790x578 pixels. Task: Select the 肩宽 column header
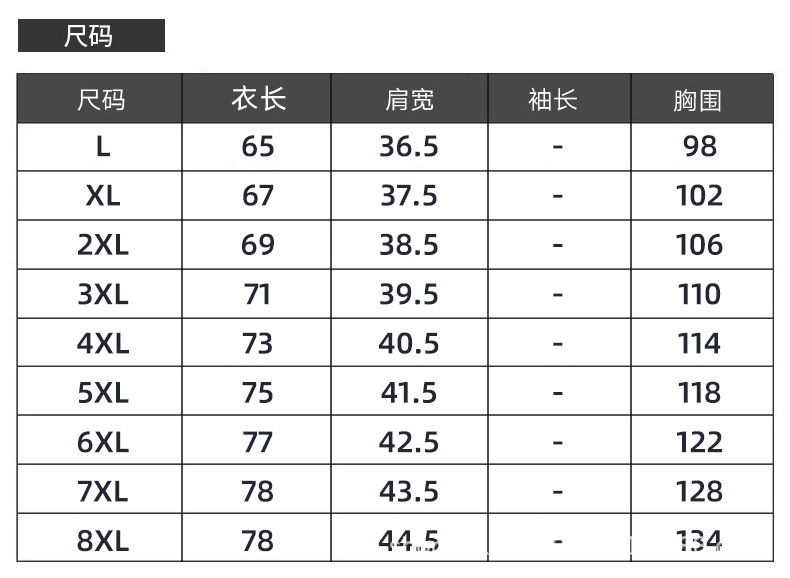tap(409, 99)
